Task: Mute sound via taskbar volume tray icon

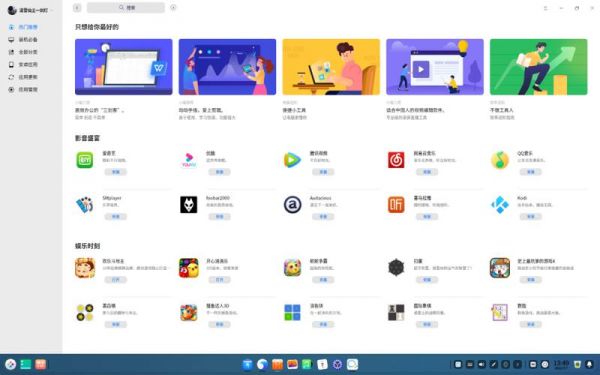Action: coord(482,364)
